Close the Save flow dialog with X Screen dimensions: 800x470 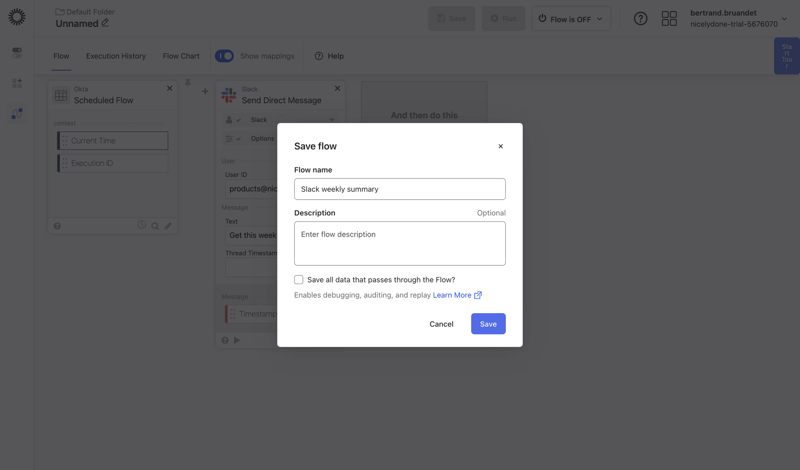pos(501,146)
